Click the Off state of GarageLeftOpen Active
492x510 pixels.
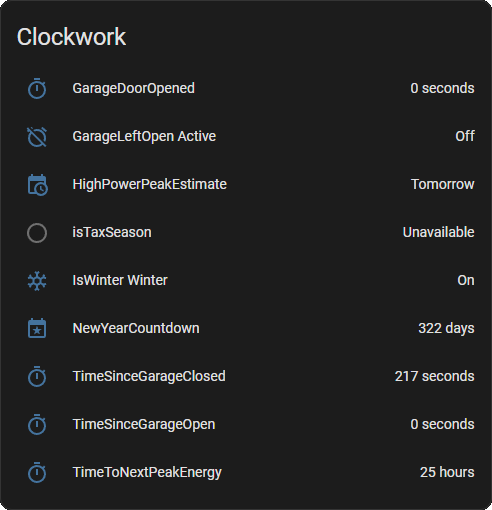click(465, 136)
